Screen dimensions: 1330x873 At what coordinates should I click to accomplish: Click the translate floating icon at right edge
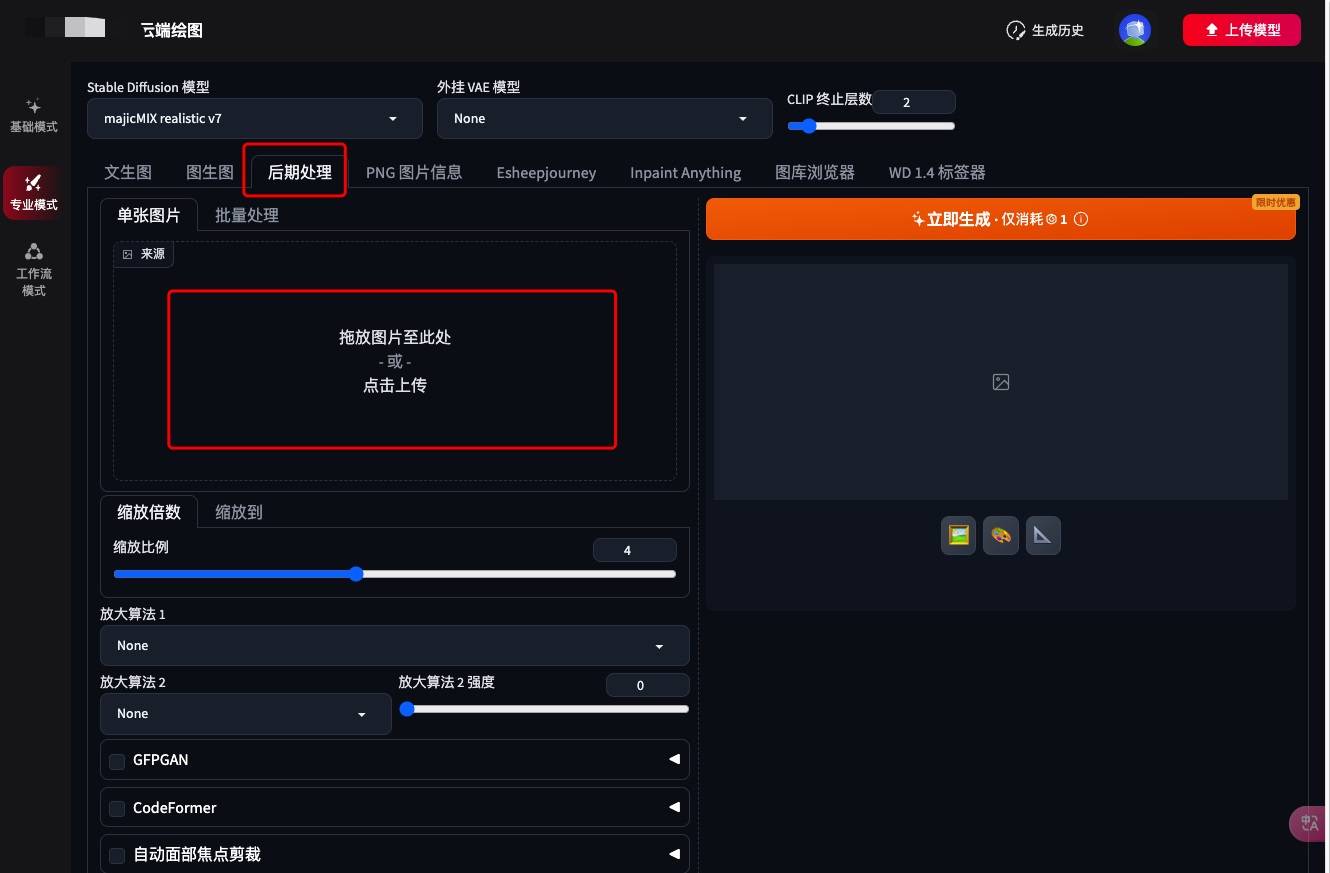pyautogui.click(x=1309, y=823)
